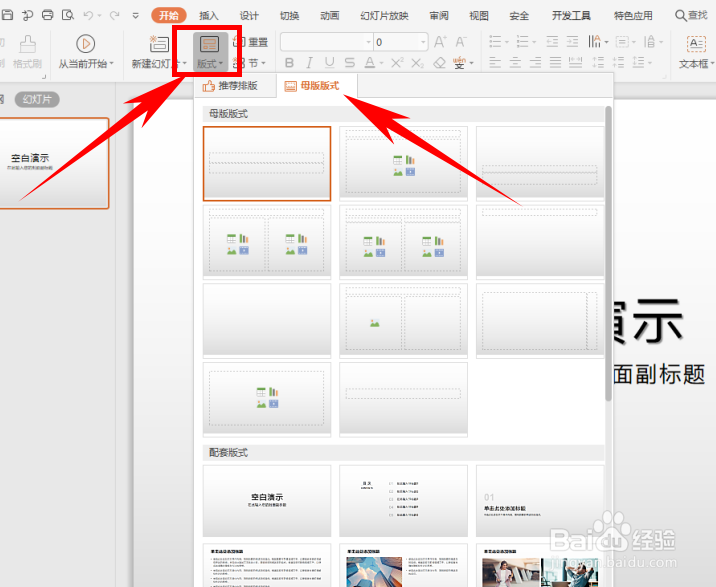This screenshot has height=587, width=716.
Task: Click the 新建幻灯片 new slide icon
Action: pos(159,44)
